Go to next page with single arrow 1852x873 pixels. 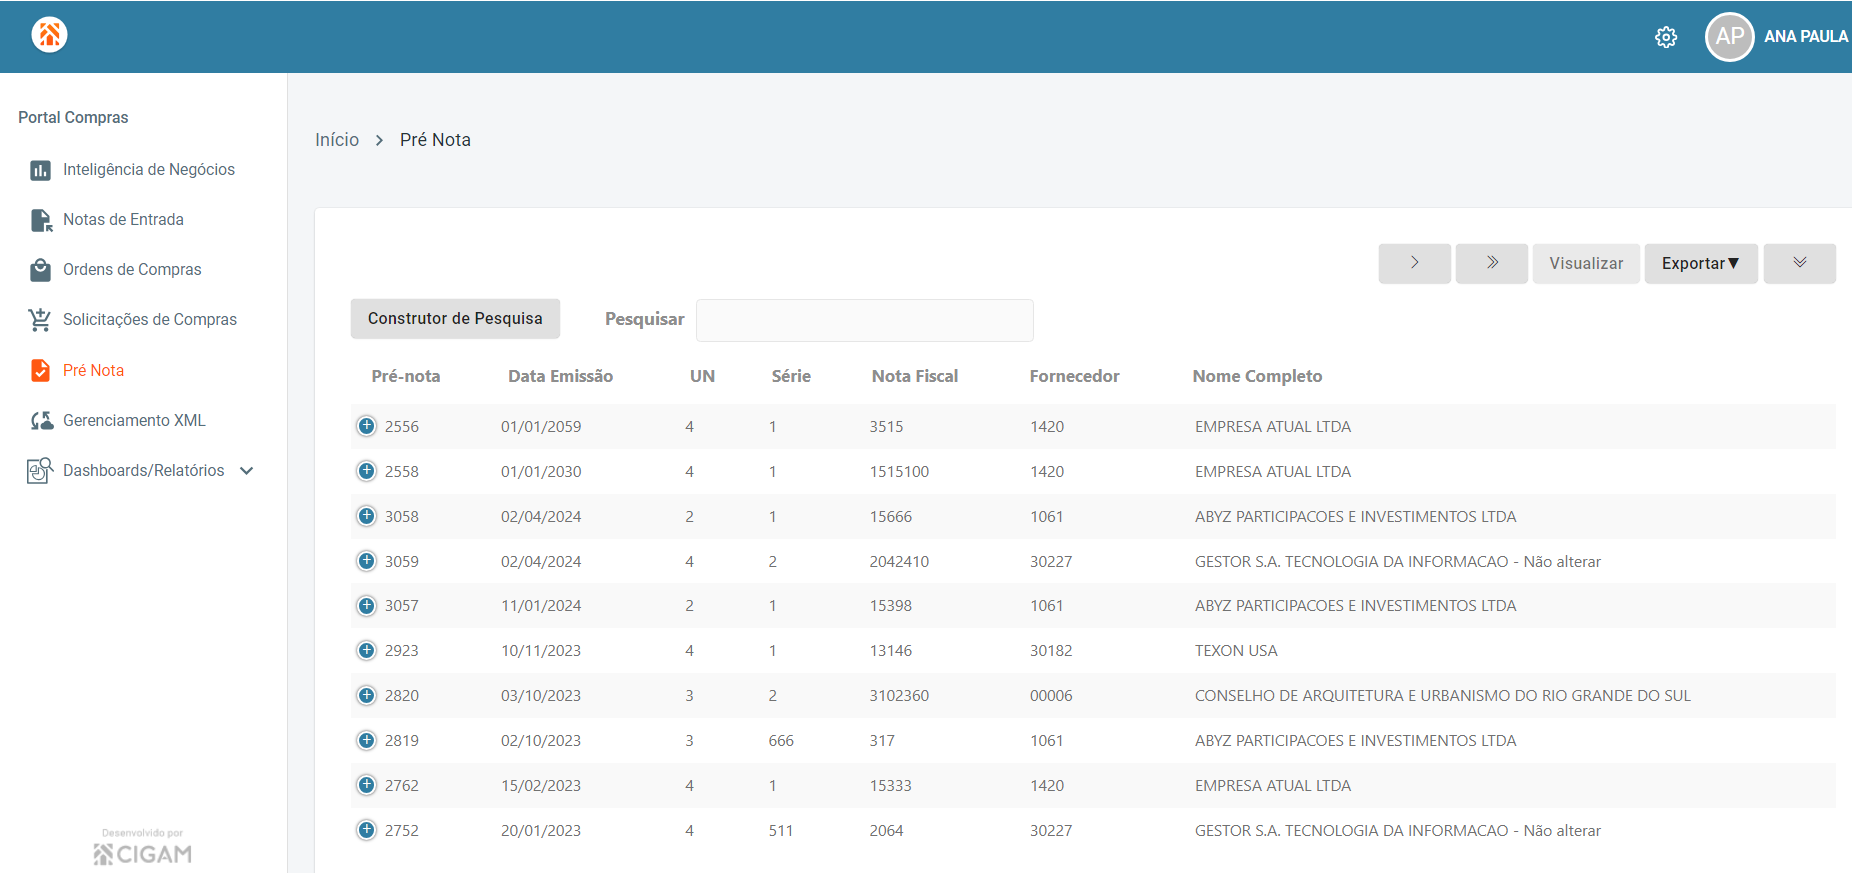(1415, 264)
